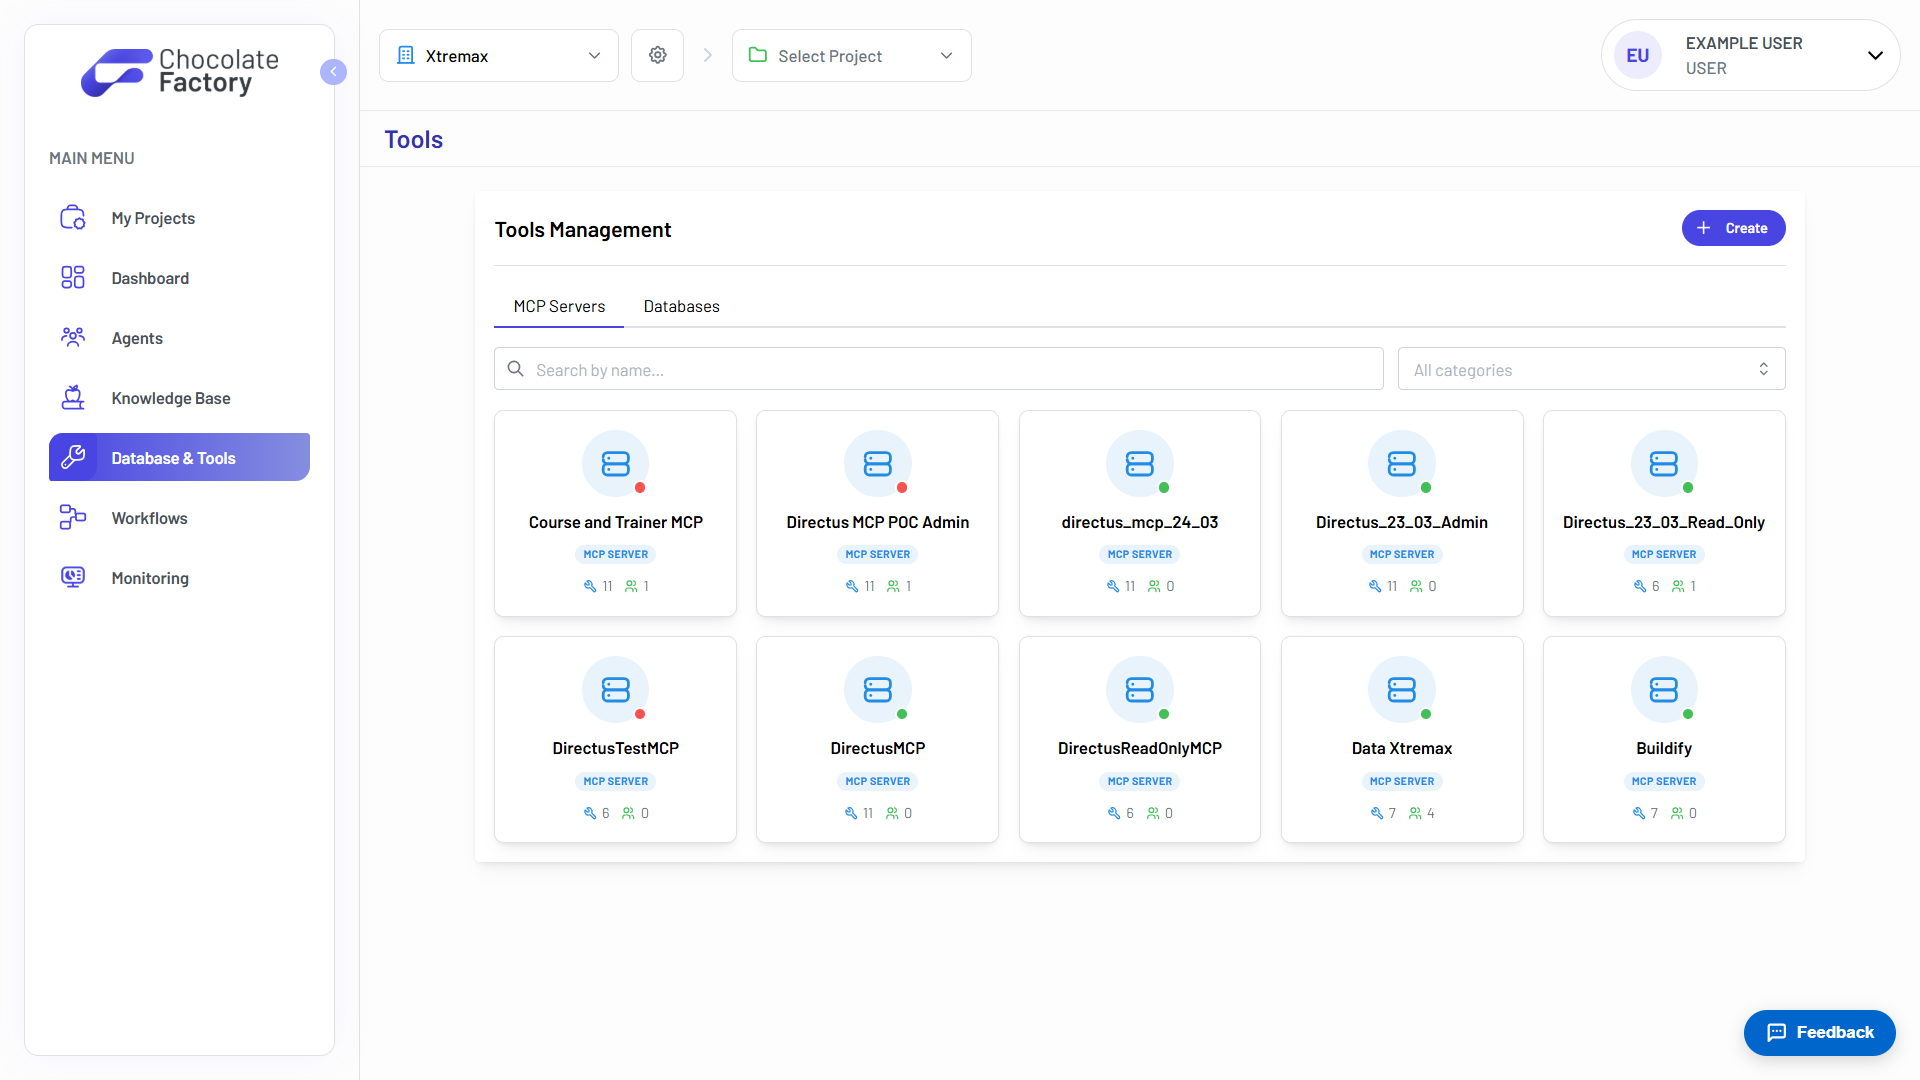Open Knowledge Base from the sidebar

tap(179, 398)
